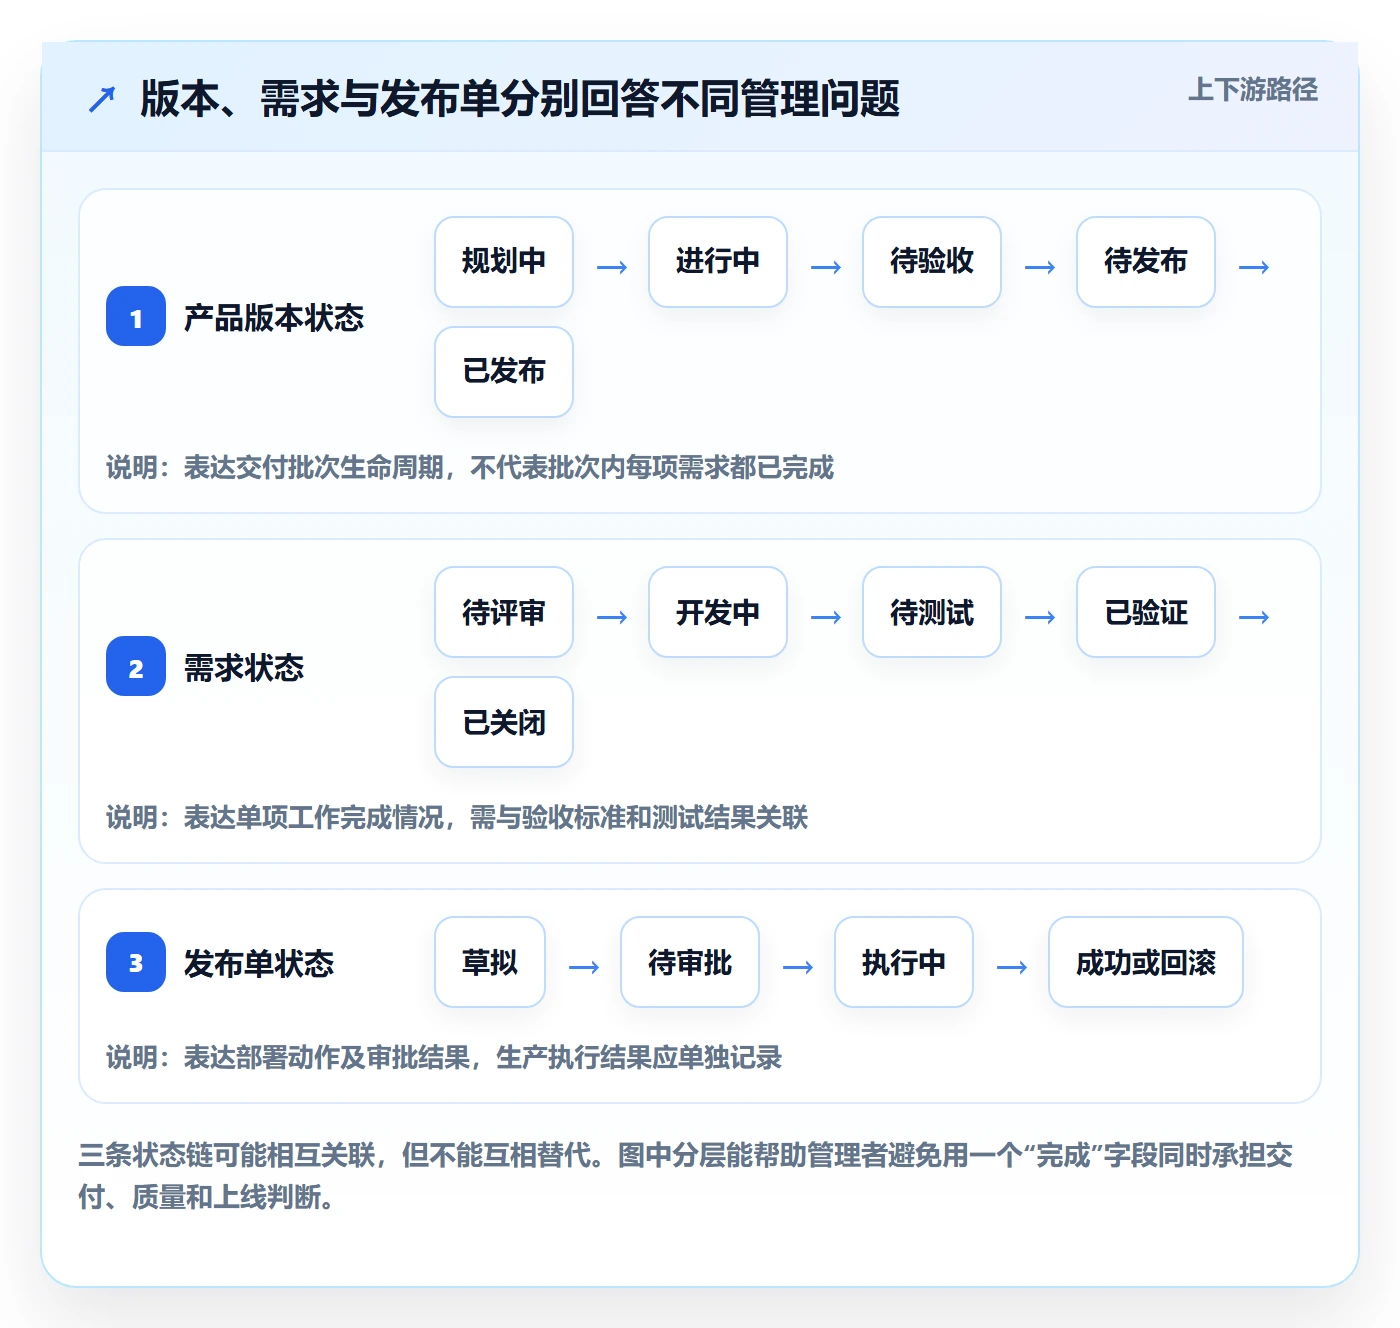This screenshot has width=1400, height=1328.
Task: Select the 已验证 status chip
Action: (x=1146, y=612)
